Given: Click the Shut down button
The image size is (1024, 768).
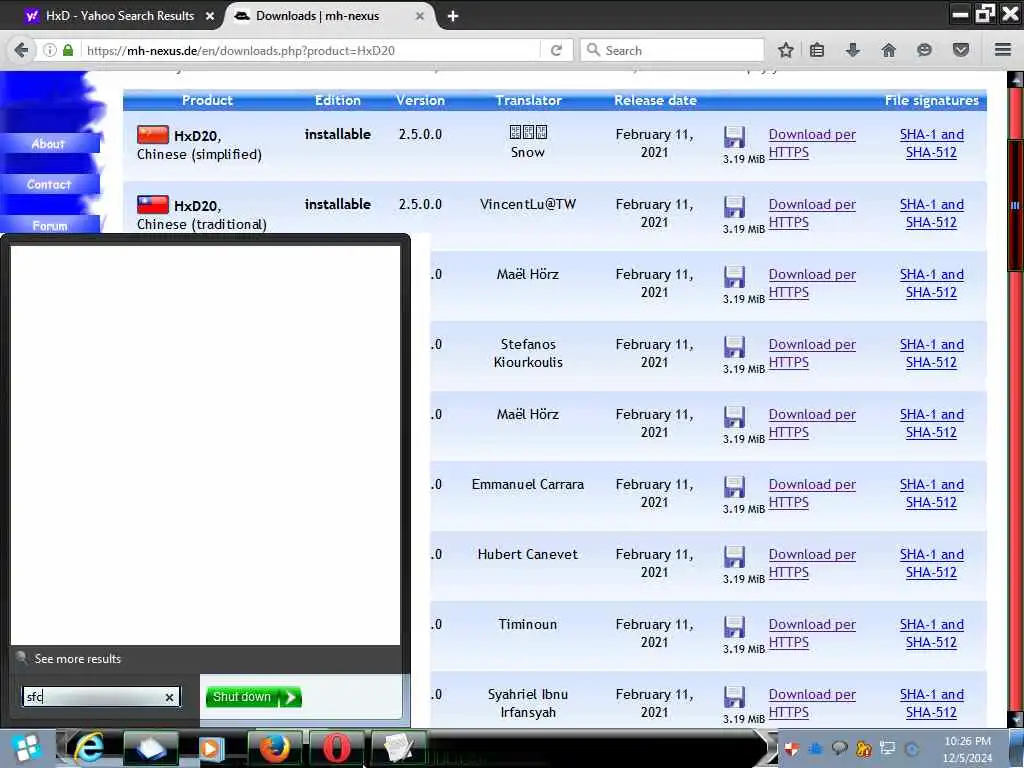Looking at the screenshot, I should coord(242,697).
